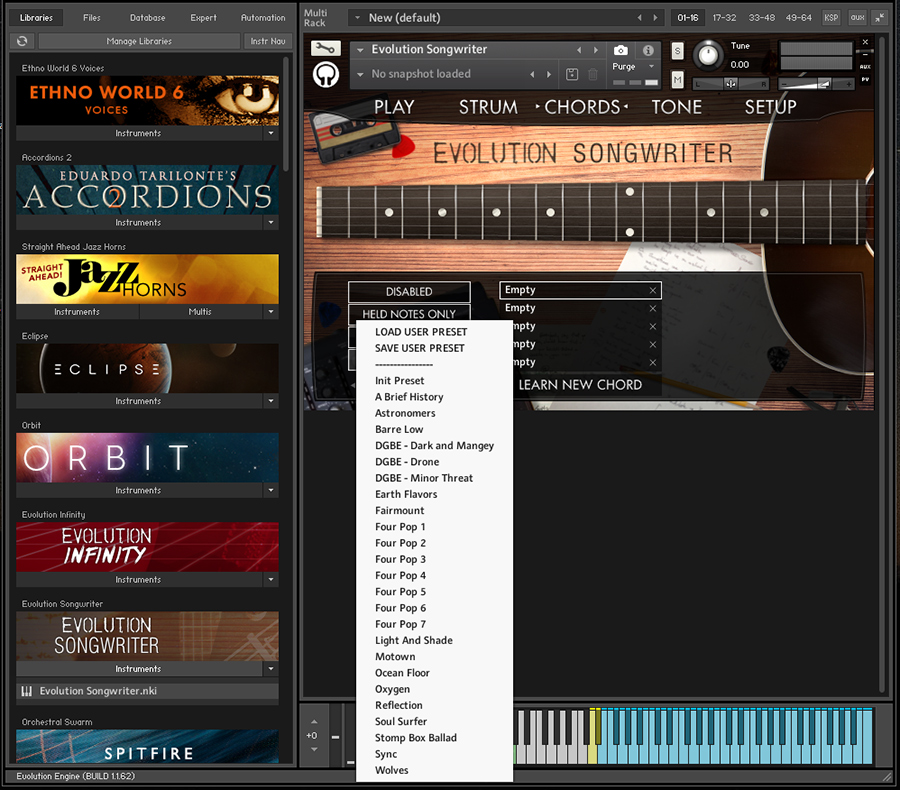Show rack channels 17-32

[x=724, y=18]
